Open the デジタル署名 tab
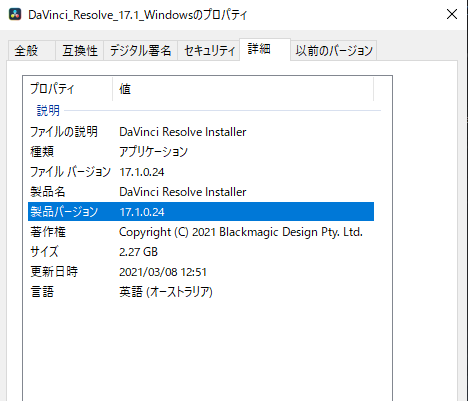The height and width of the screenshot is (401, 468). point(140,51)
